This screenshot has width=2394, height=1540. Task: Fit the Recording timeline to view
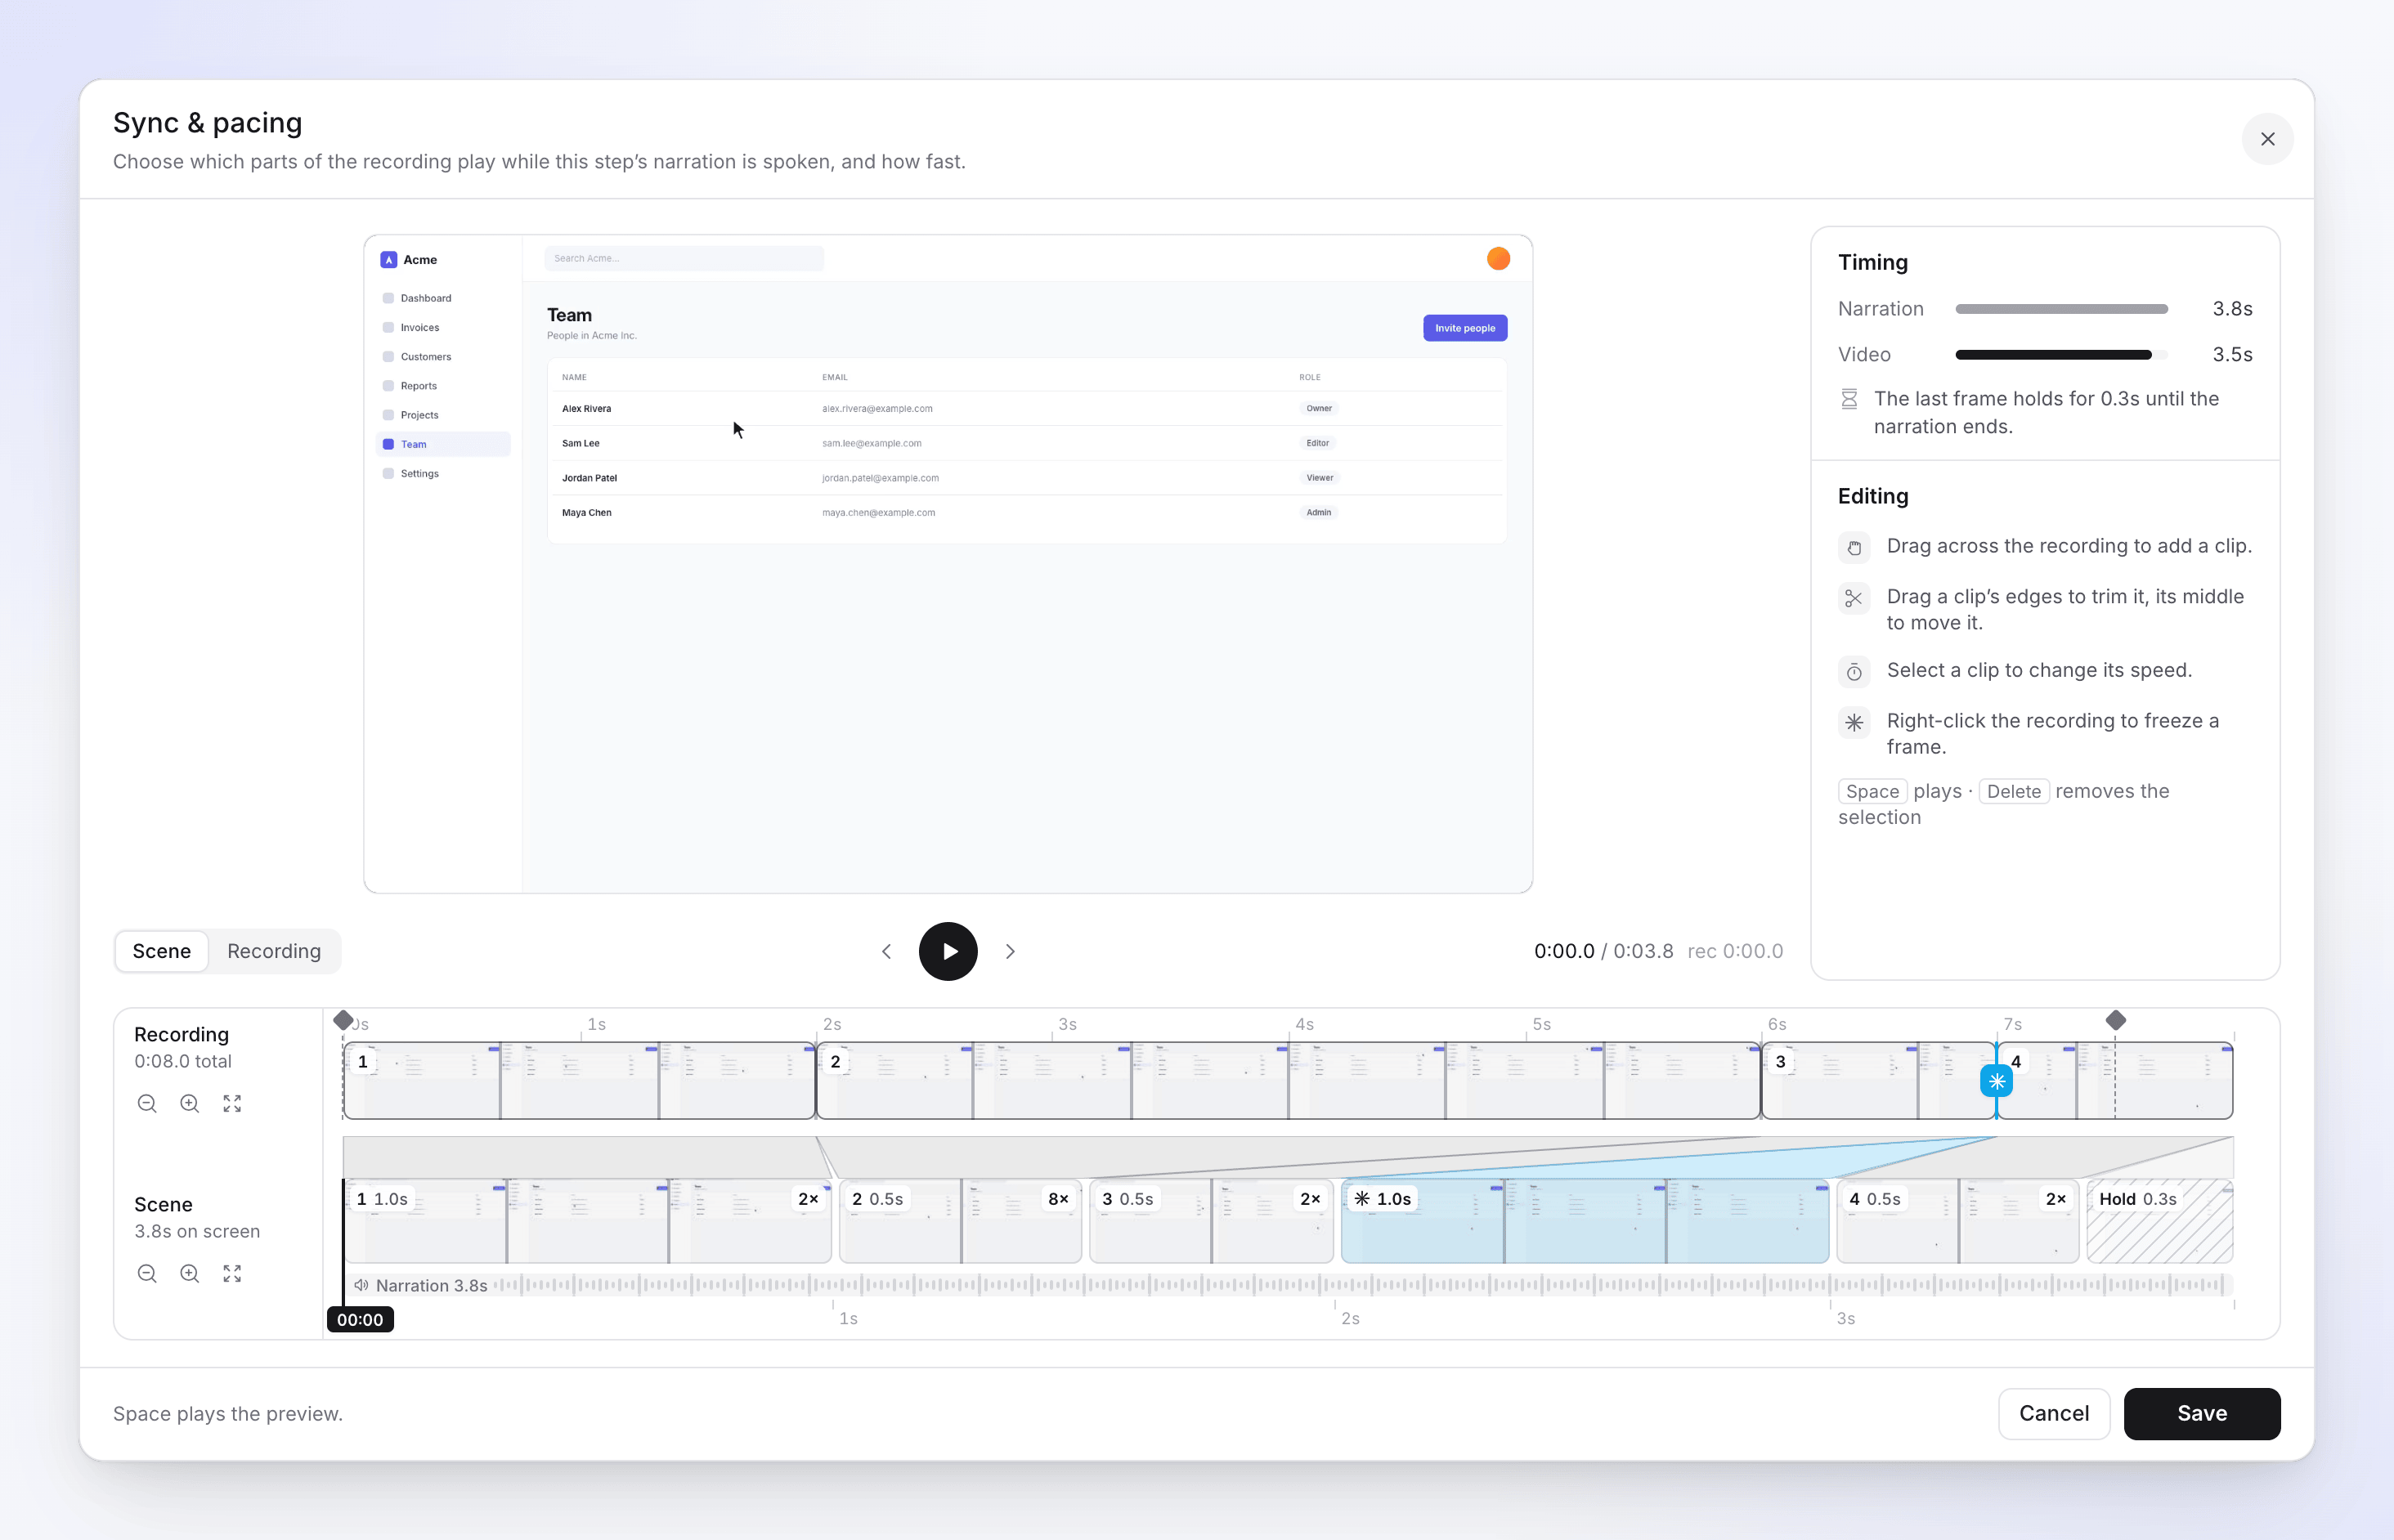(x=232, y=1103)
